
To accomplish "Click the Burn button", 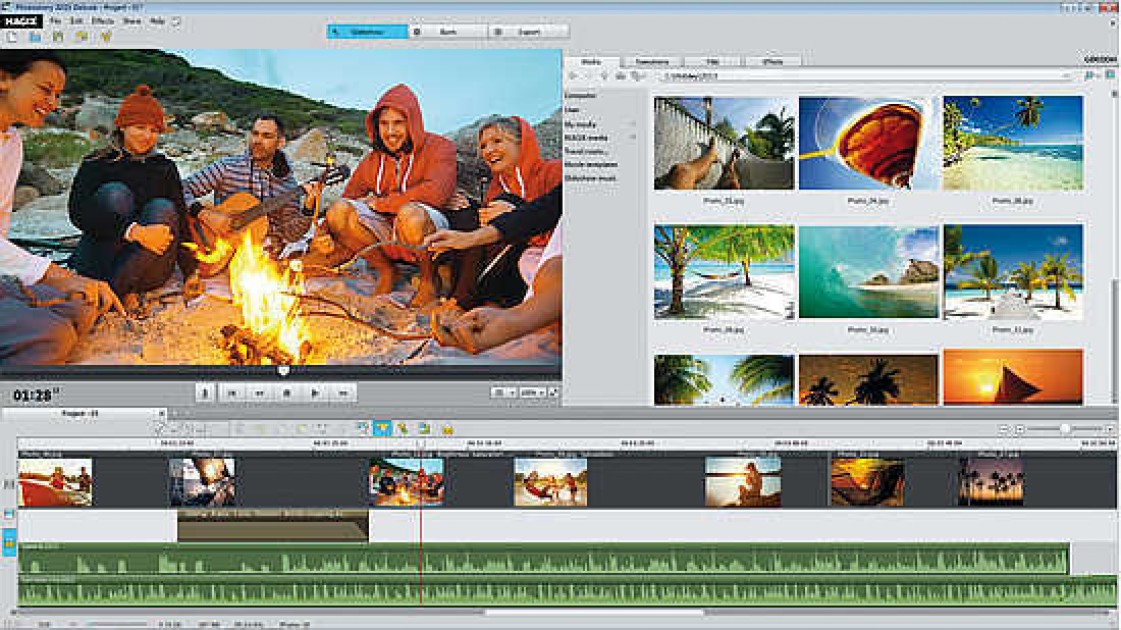I will 448,32.
